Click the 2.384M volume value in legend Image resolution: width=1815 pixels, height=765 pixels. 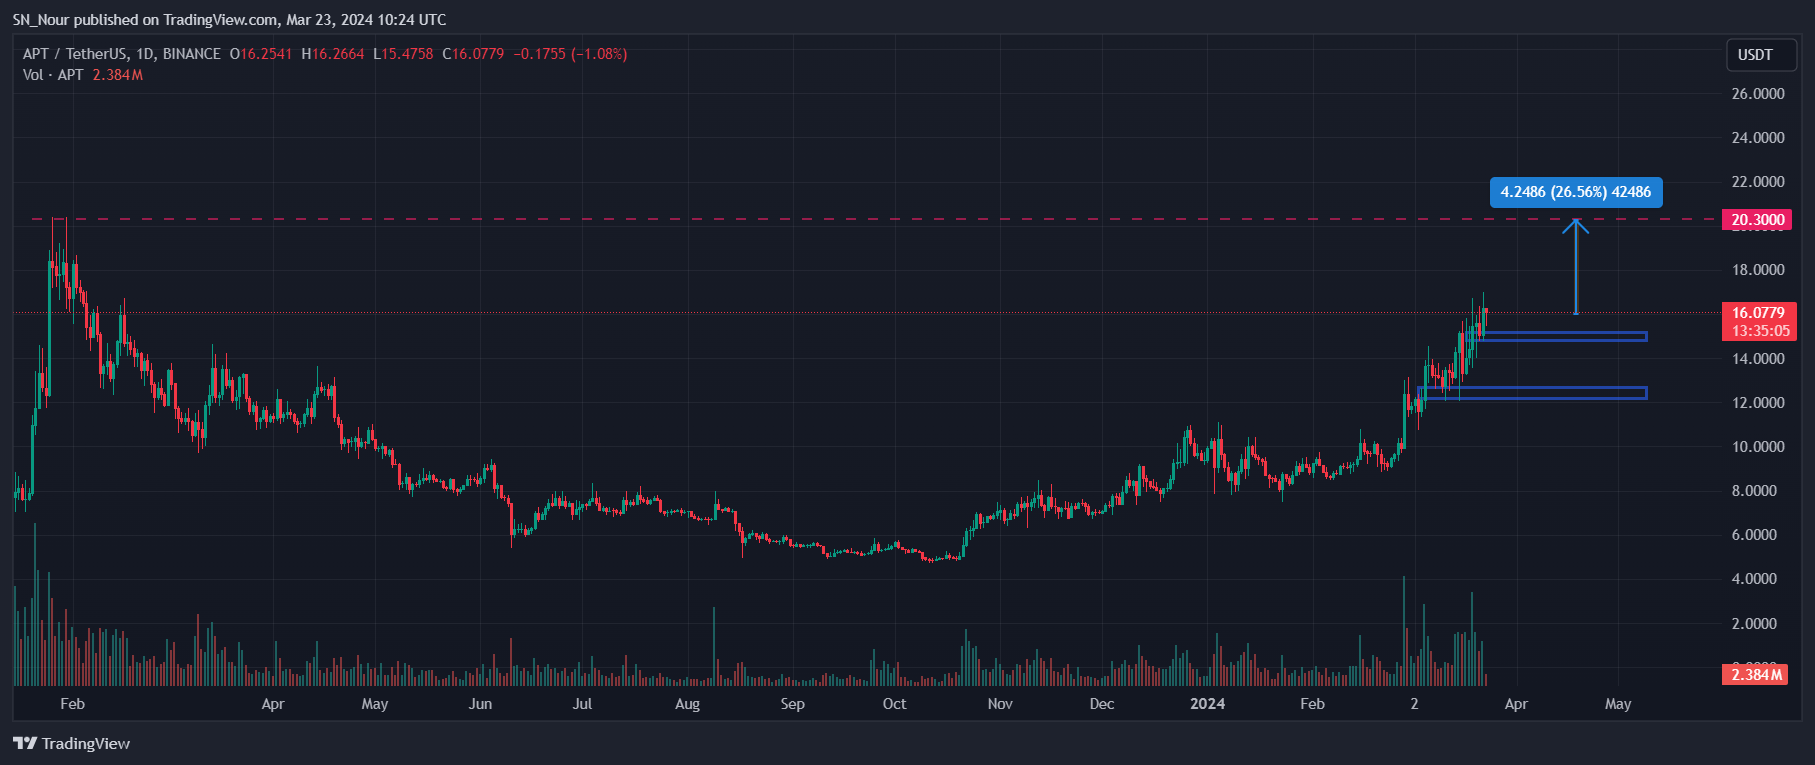pos(117,75)
